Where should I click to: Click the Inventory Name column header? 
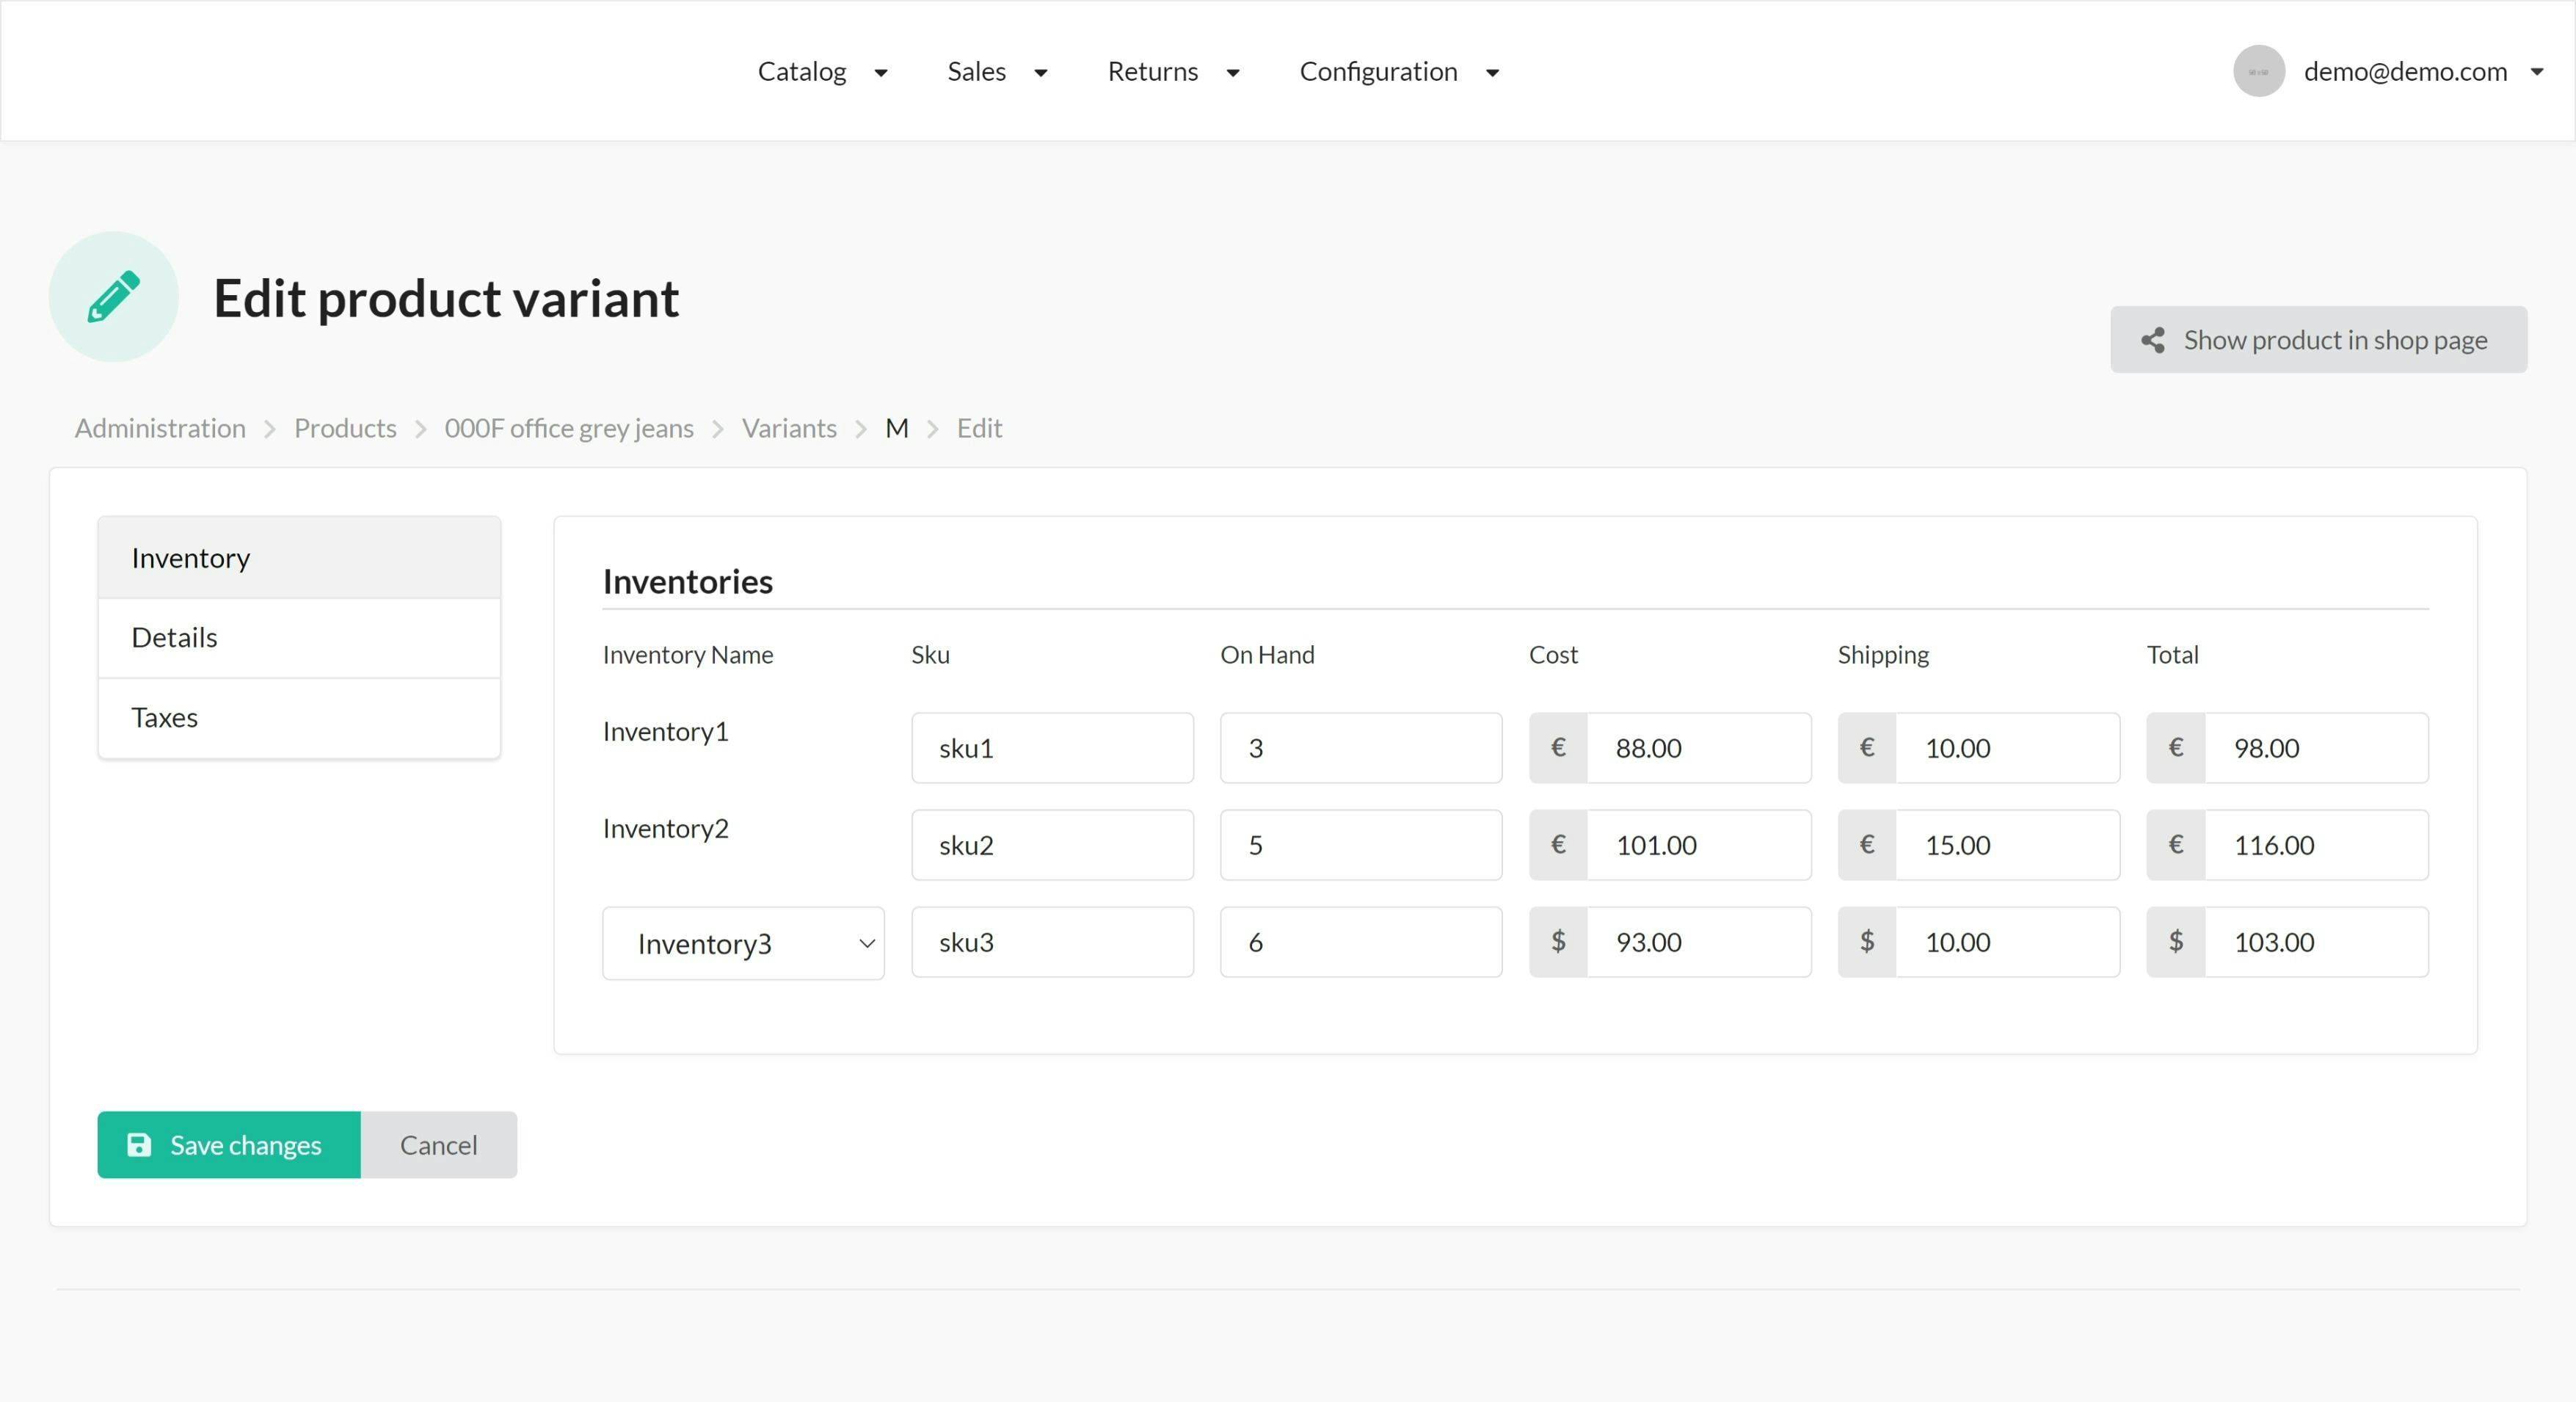(688, 655)
